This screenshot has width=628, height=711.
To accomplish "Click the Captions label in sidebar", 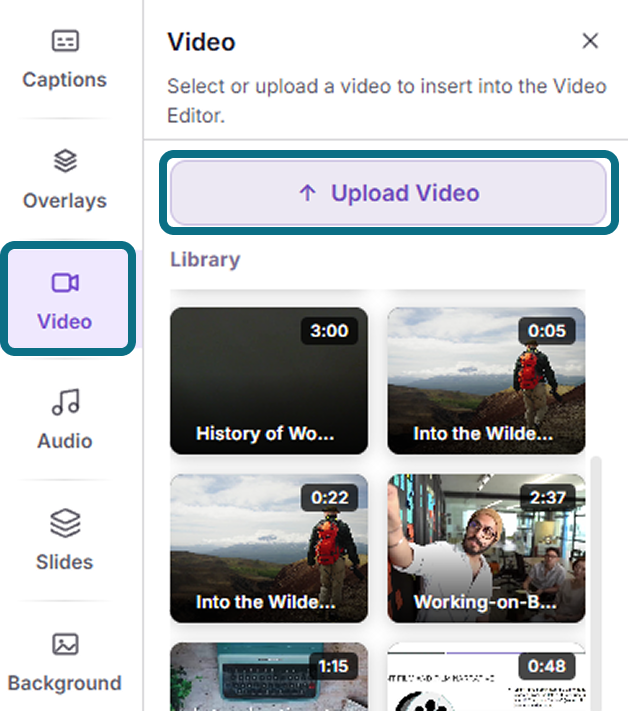I will pyautogui.click(x=65, y=80).
